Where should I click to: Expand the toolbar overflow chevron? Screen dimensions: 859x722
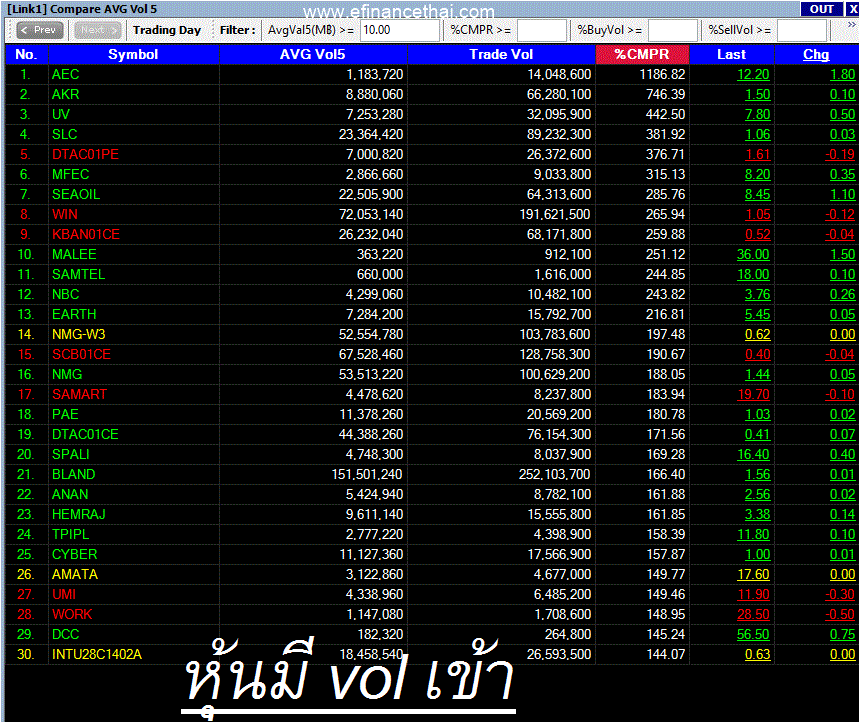point(852,25)
